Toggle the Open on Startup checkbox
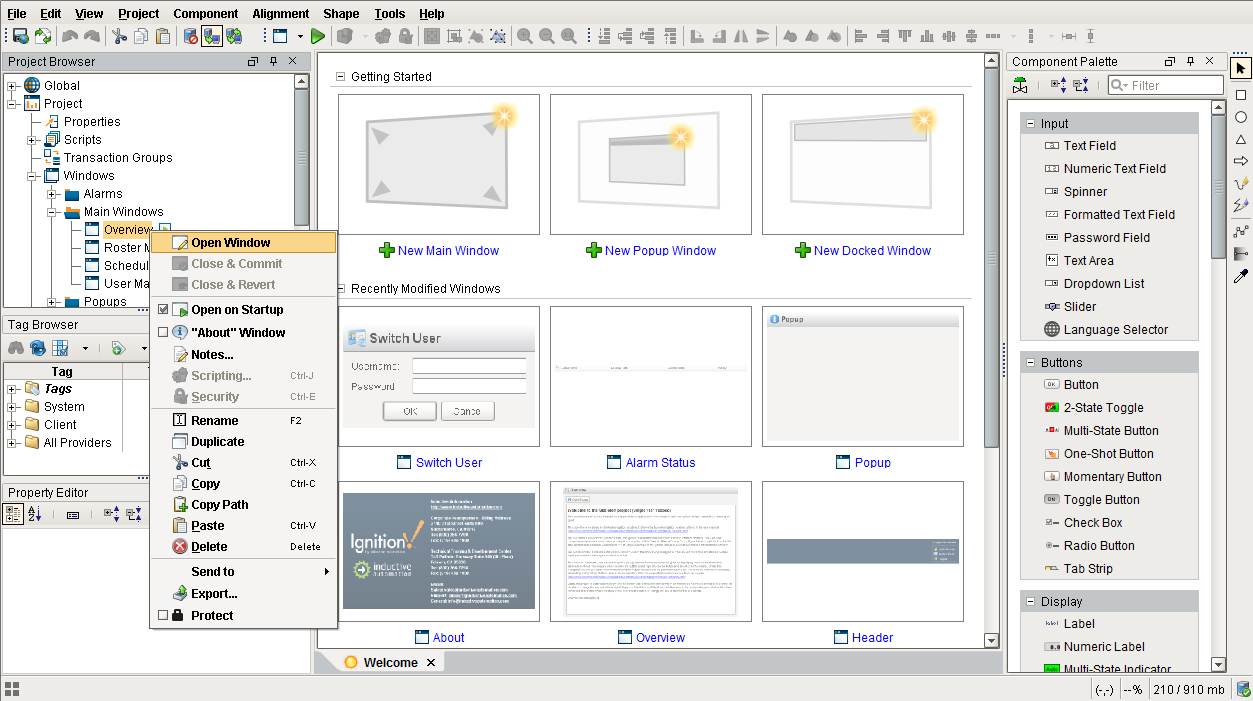This screenshot has width=1253, height=701. point(163,309)
